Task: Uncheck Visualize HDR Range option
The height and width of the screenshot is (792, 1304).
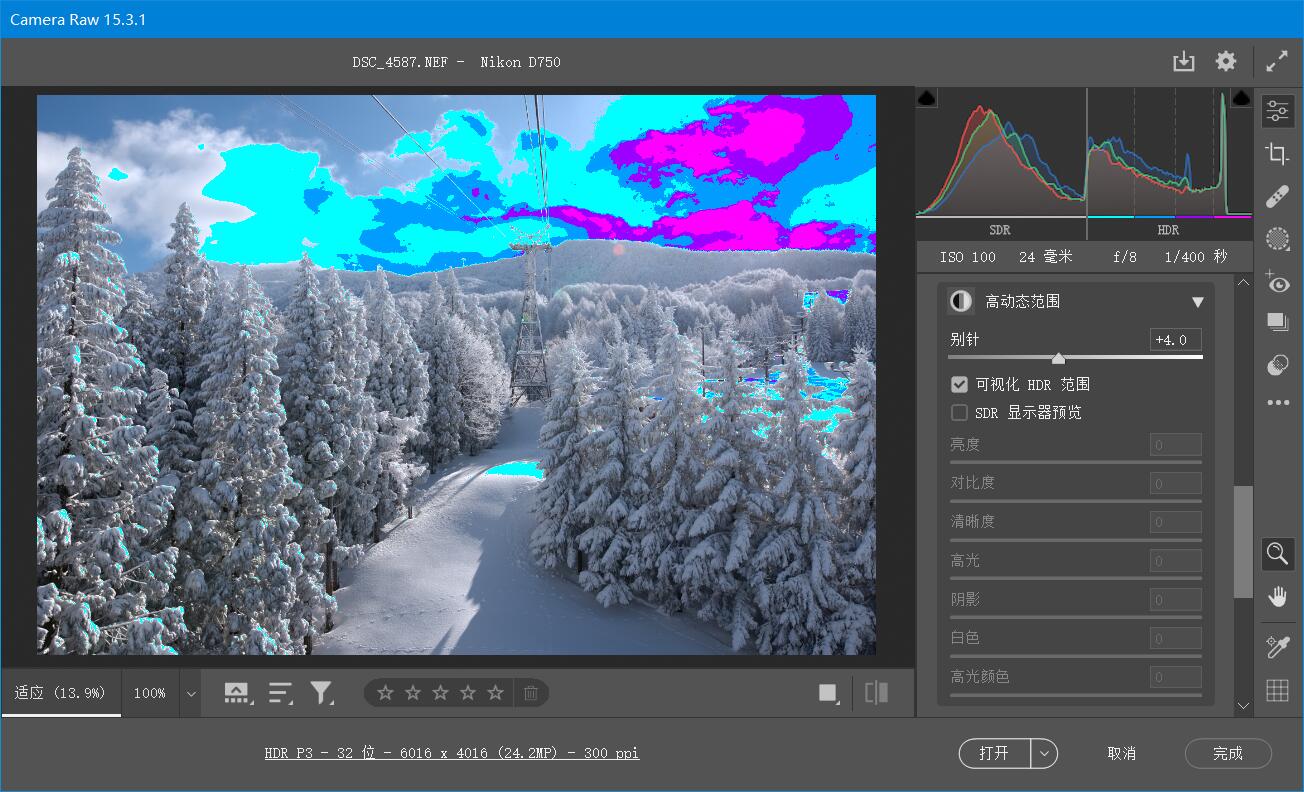Action: [x=959, y=384]
